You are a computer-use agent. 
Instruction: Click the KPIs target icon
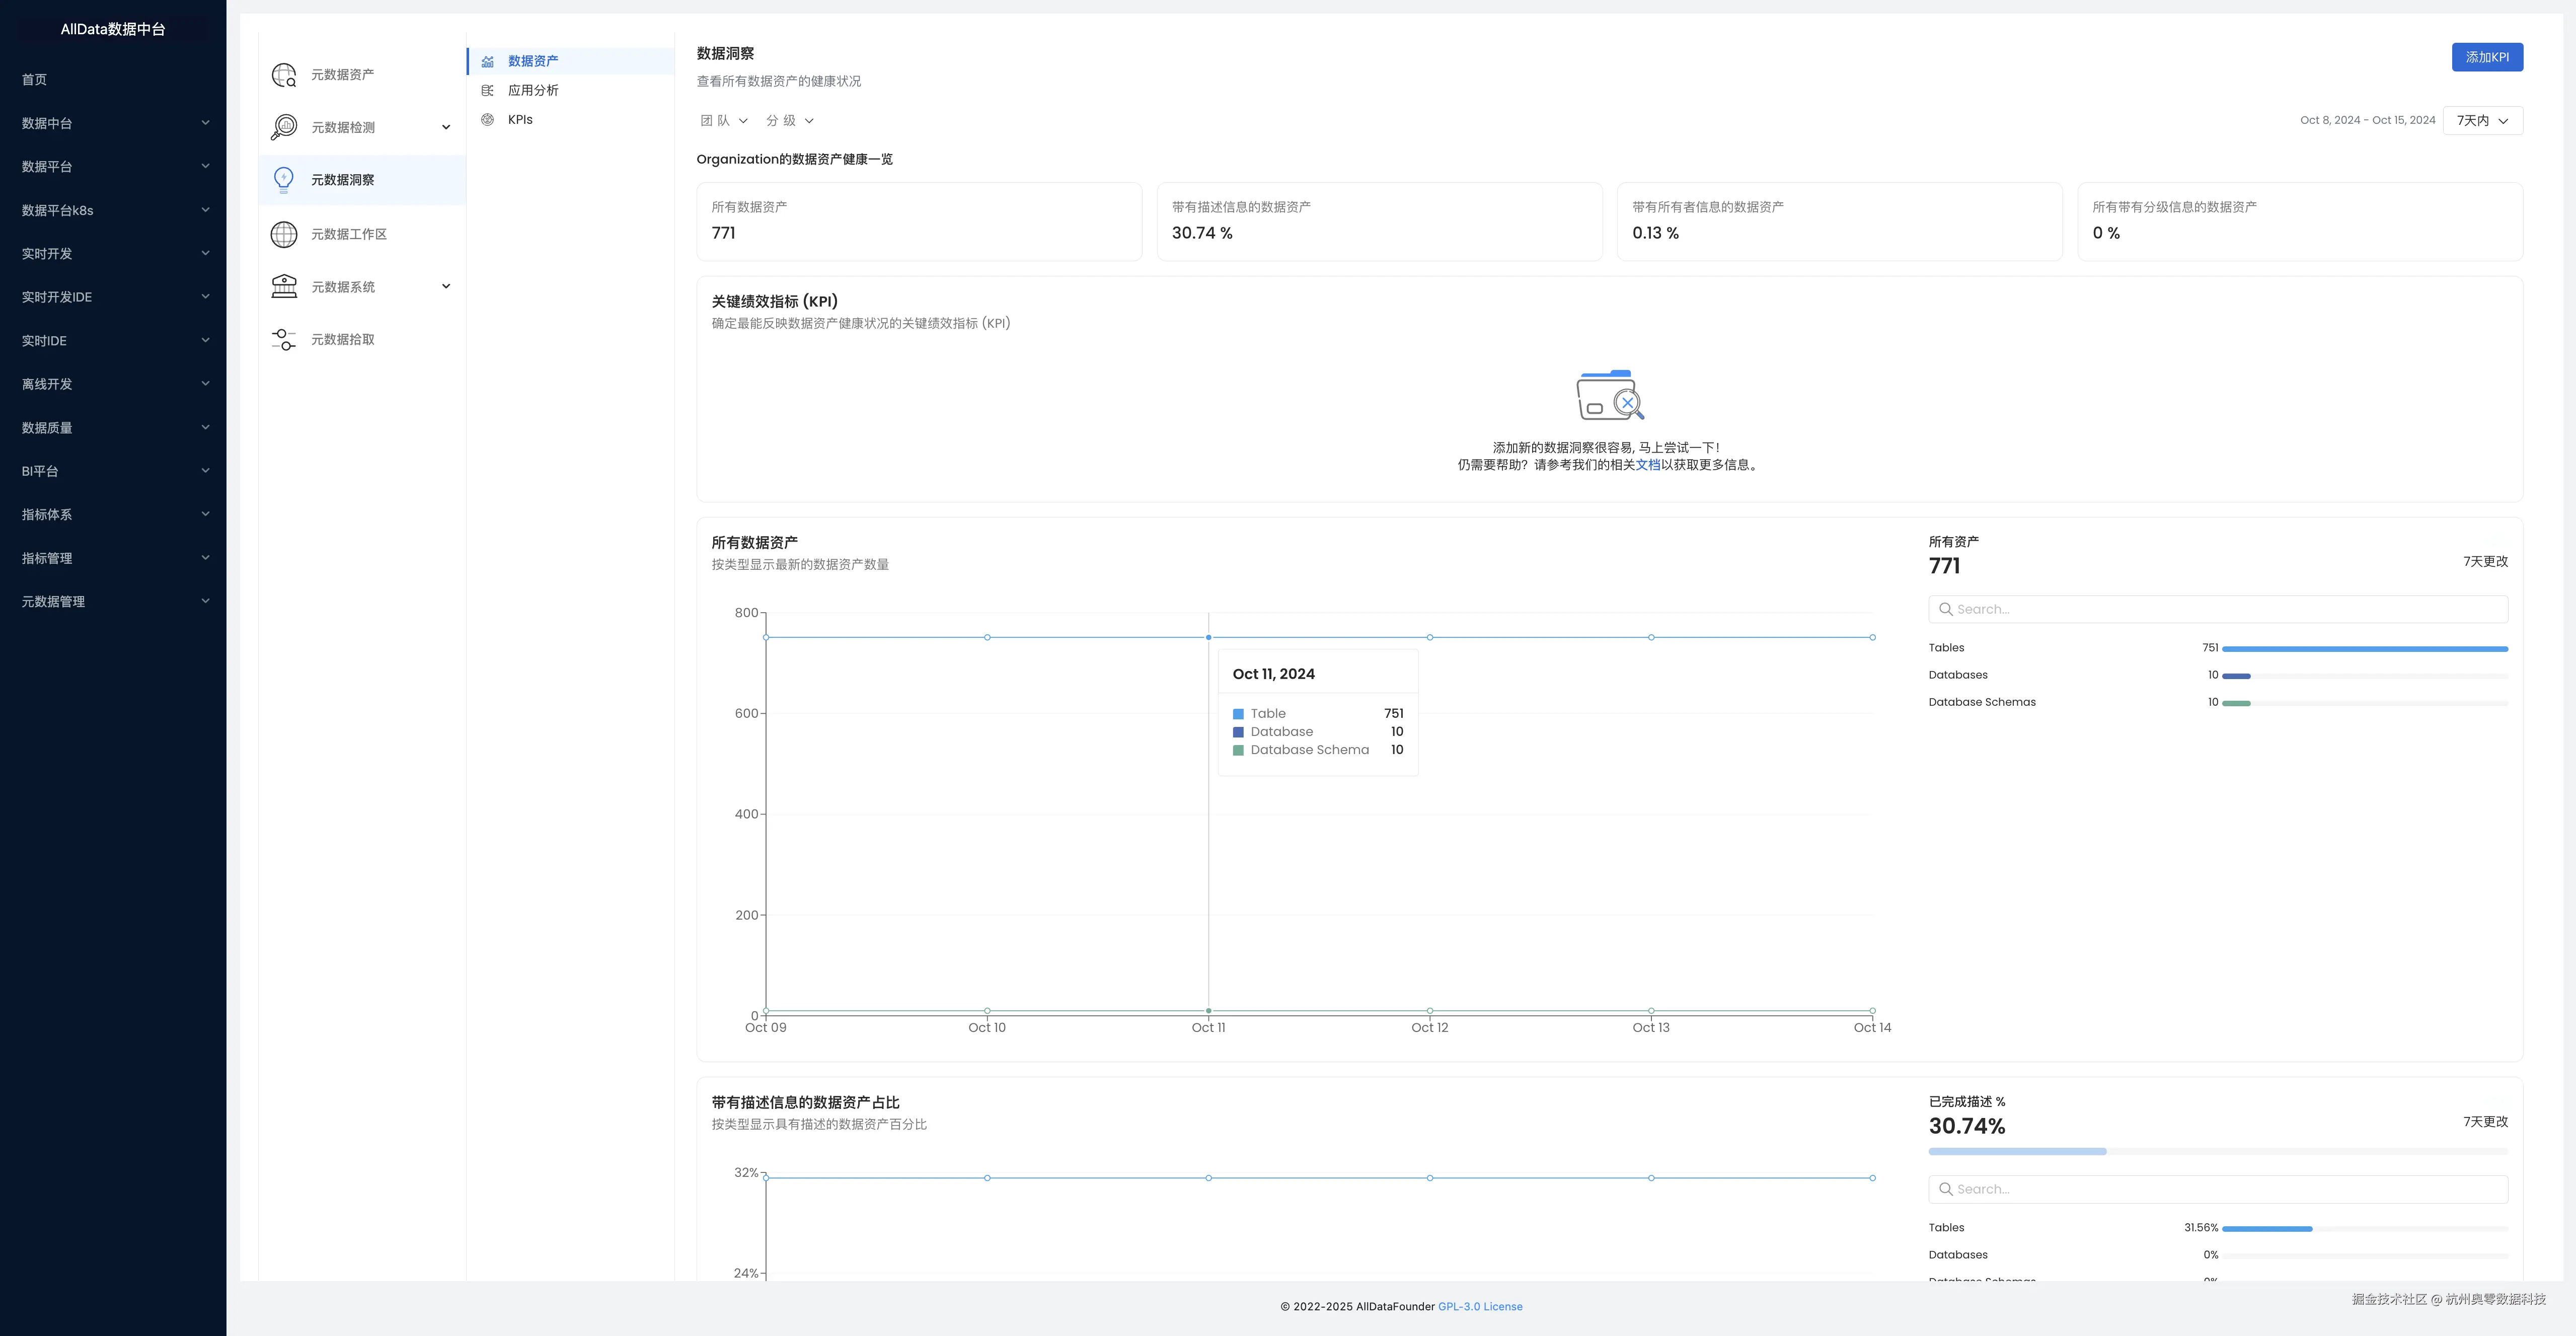488,120
